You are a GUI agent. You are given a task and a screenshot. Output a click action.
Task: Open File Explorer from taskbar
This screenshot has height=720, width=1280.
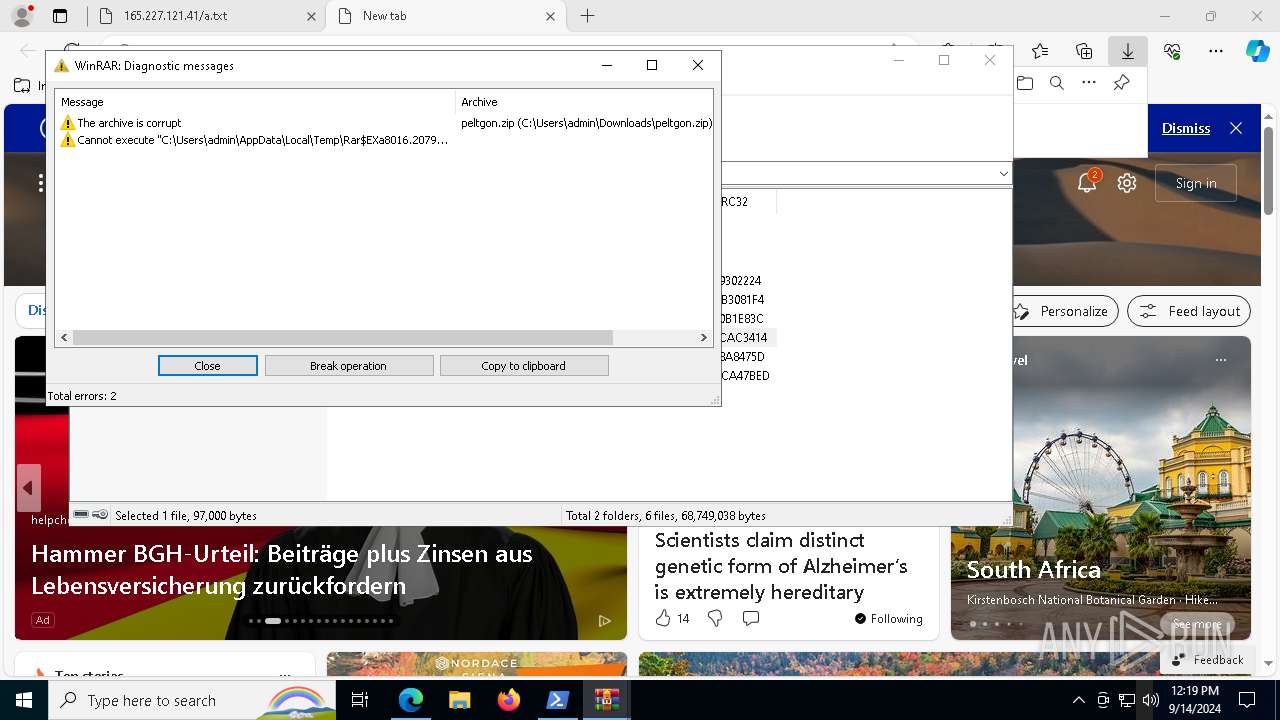click(x=459, y=700)
